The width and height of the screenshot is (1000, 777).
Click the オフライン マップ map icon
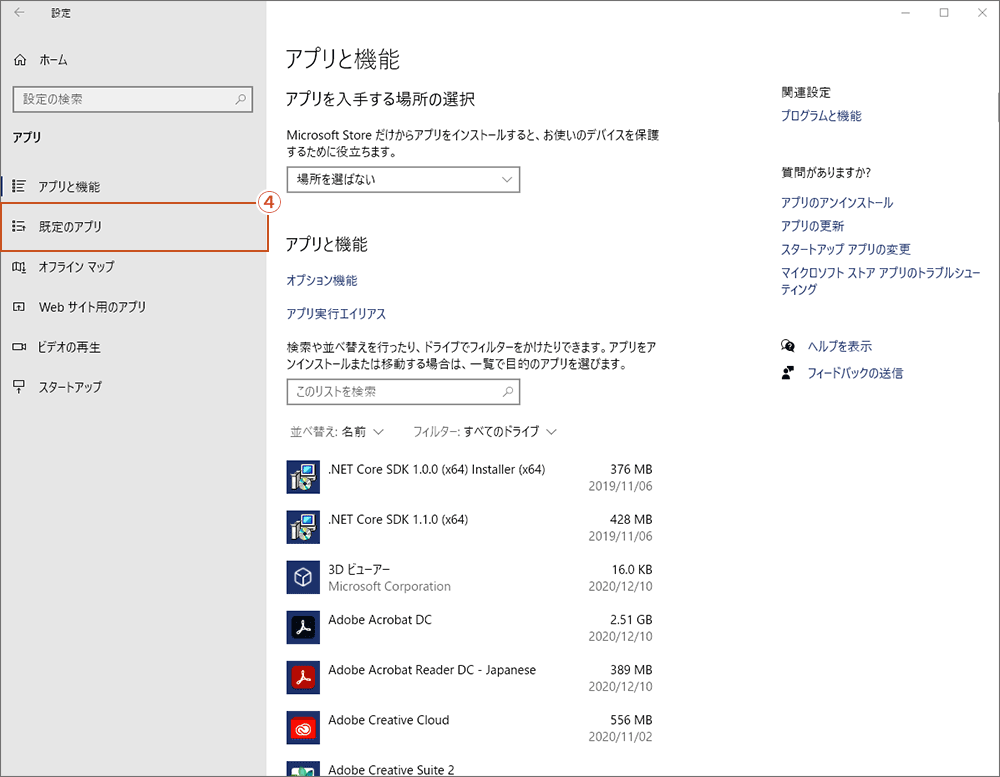pos(19,267)
